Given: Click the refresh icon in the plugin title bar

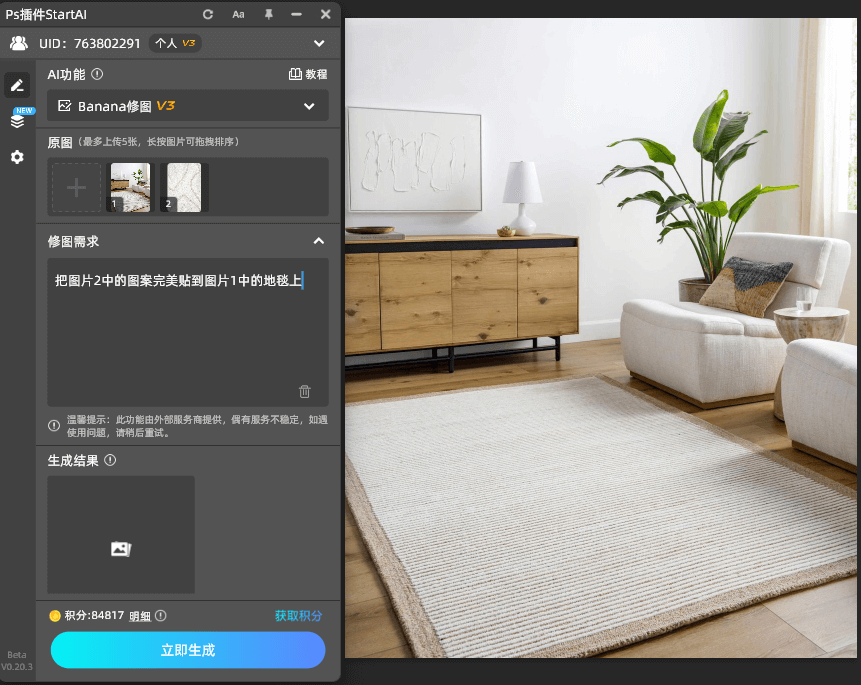Looking at the screenshot, I should click(208, 14).
